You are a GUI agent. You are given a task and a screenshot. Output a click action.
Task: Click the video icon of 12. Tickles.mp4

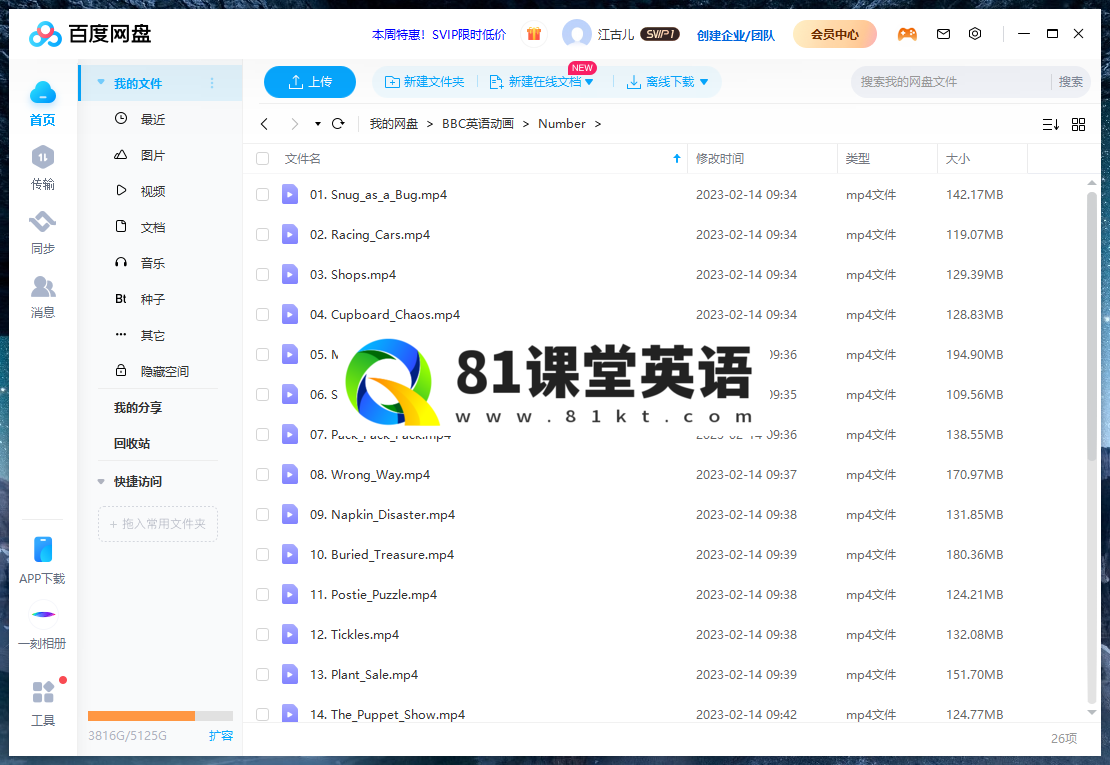point(290,634)
